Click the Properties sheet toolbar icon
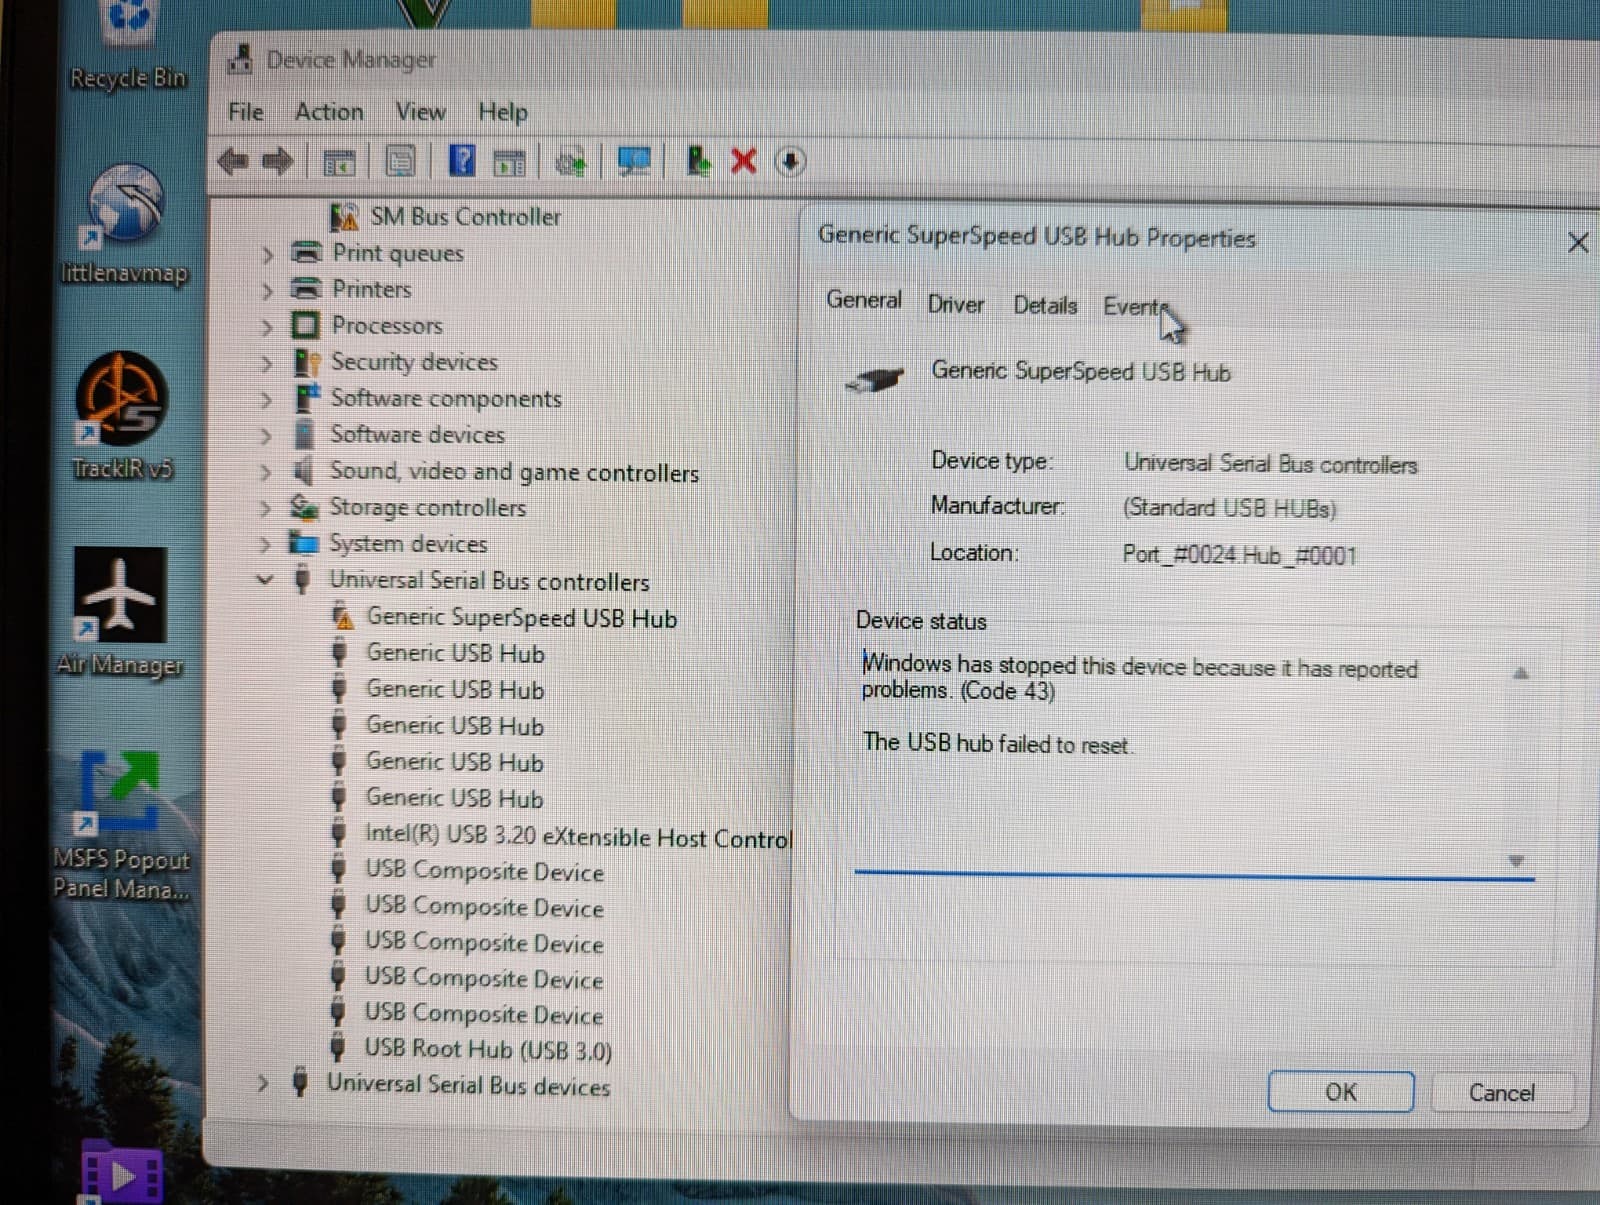 click(400, 161)
